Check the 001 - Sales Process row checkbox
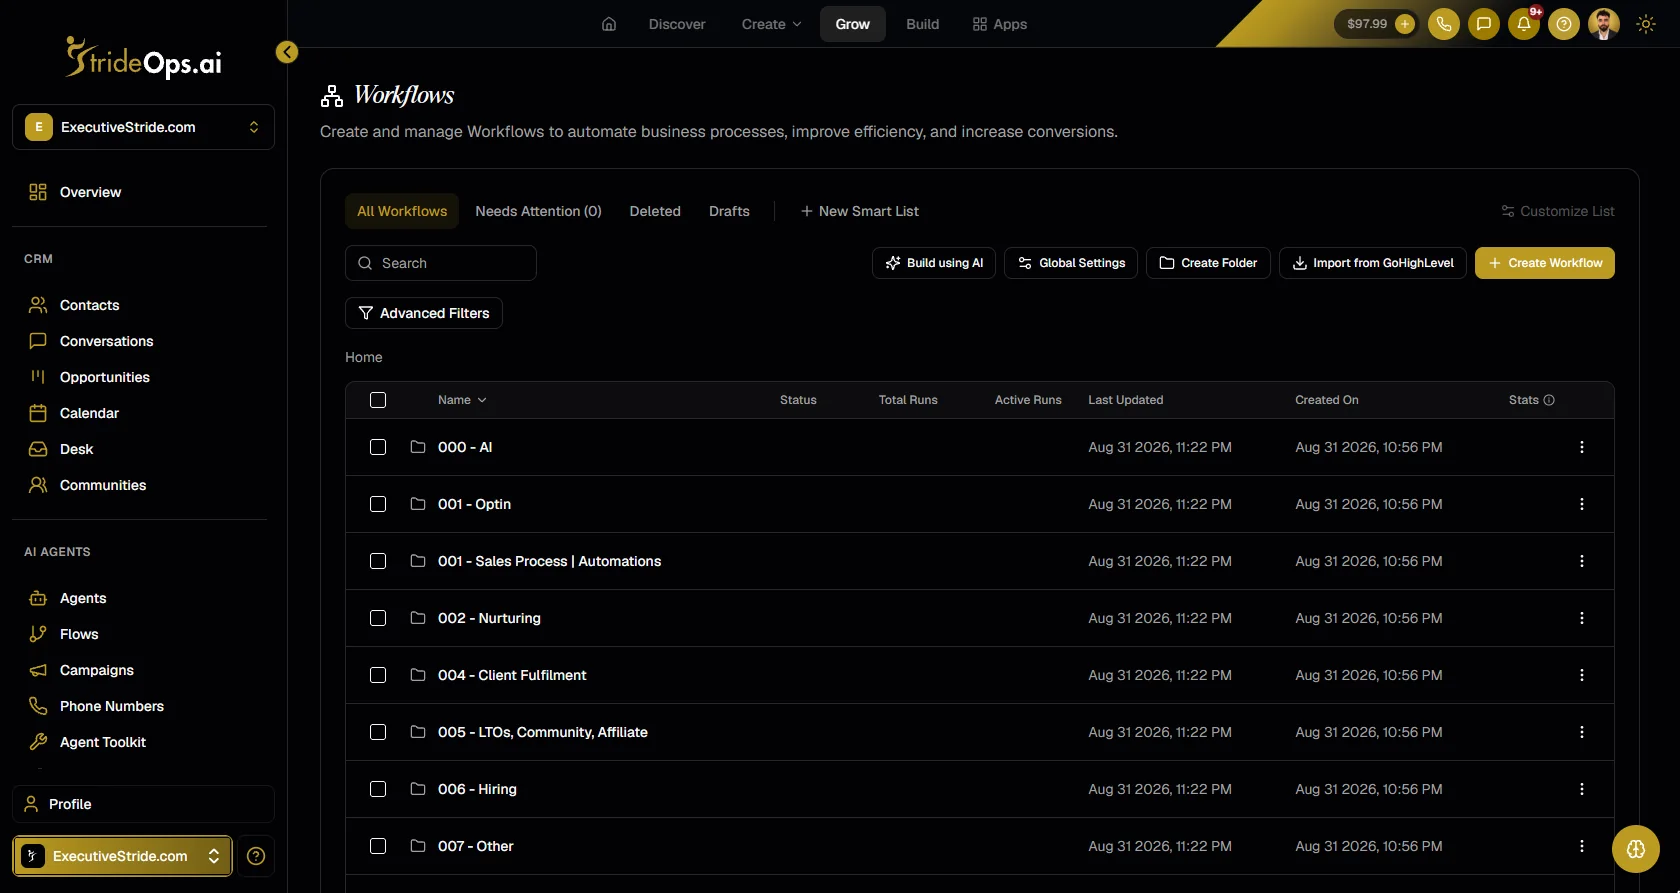Image resolution: width=1680 pixels, height=893 pixels. [x=378, y=561]
